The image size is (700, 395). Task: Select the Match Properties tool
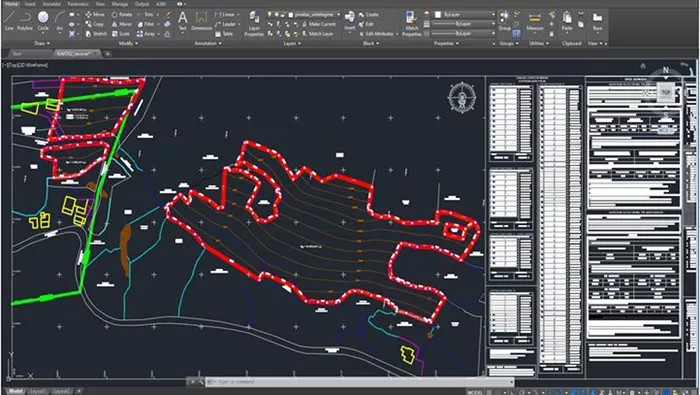(x=412, y=24)
